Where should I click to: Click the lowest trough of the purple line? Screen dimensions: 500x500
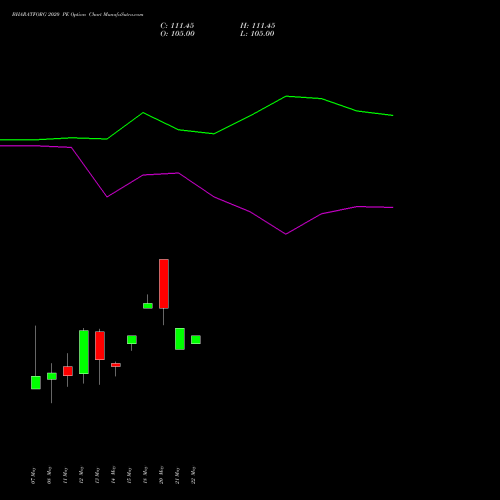click(x=286, y=234)
